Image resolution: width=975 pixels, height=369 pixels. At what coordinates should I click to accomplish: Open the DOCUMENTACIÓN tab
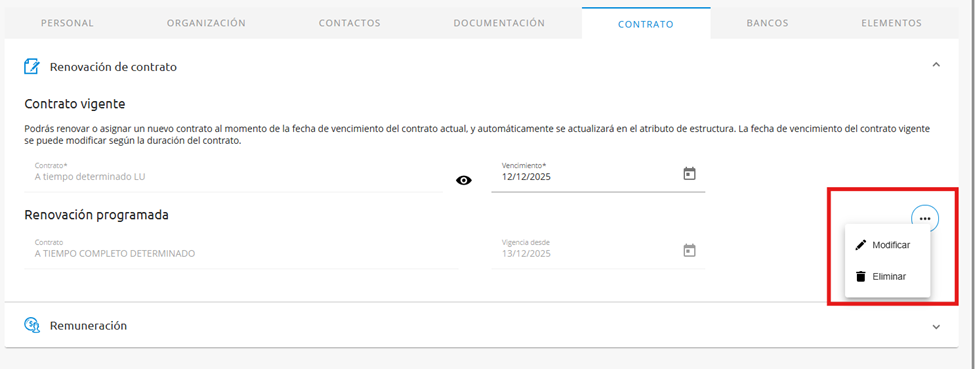pos(499,23)
